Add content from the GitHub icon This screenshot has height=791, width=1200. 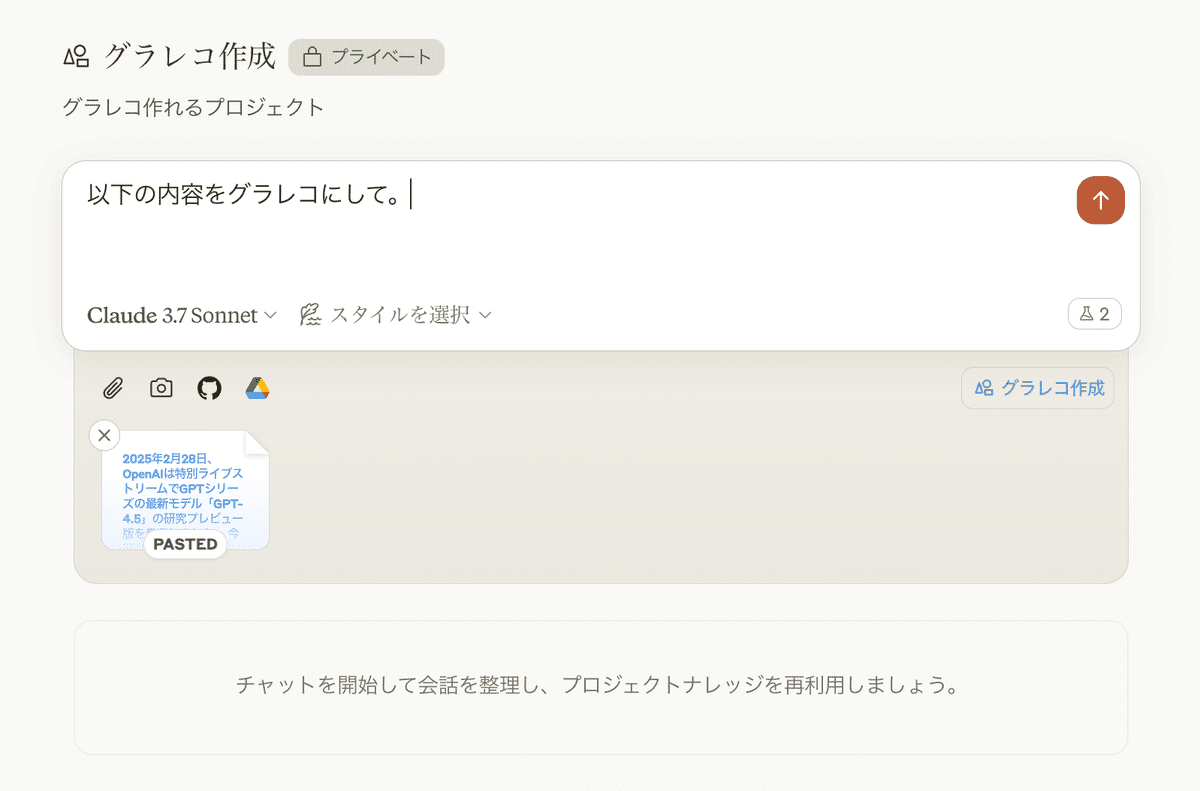209,388
